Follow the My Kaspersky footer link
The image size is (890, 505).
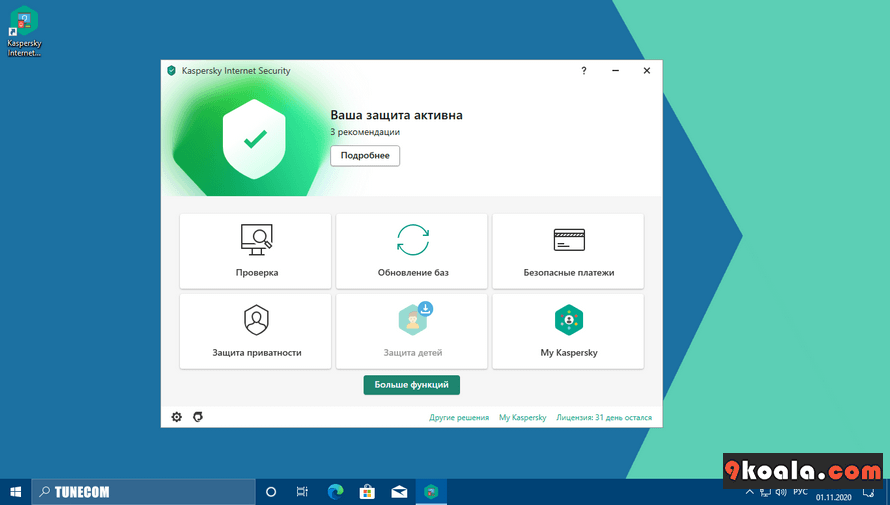point(522,417)
